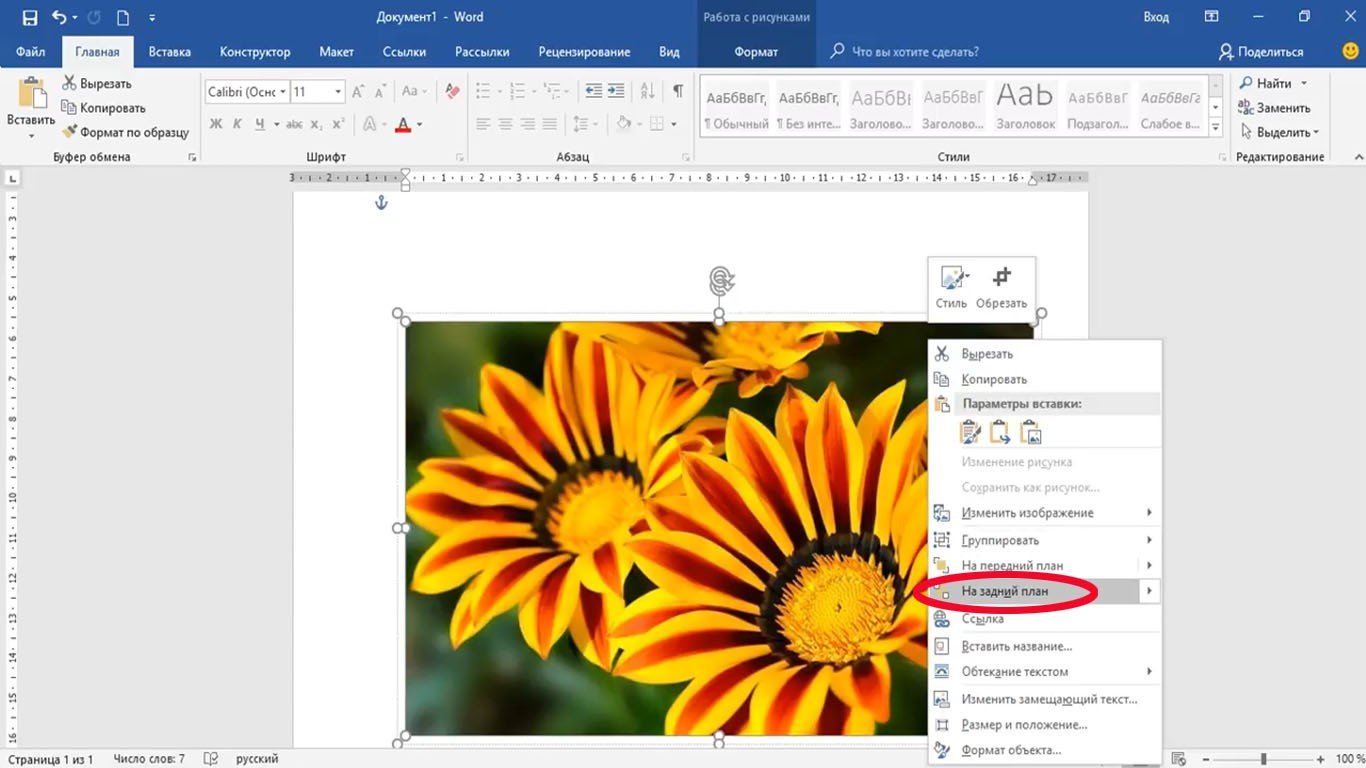
Task: Apply strikethrough (abc) formatting
Action: pyautogui.click(x=294, y=124)
